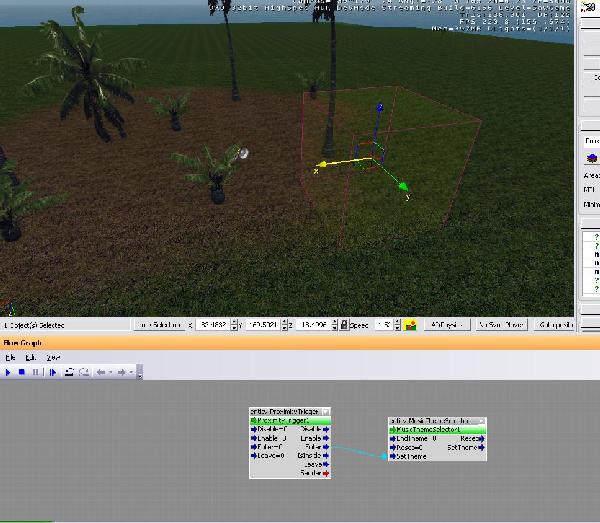Click the red Sender output port arrow
This screenshot has width=600, height=523.
tap(326, 473)
